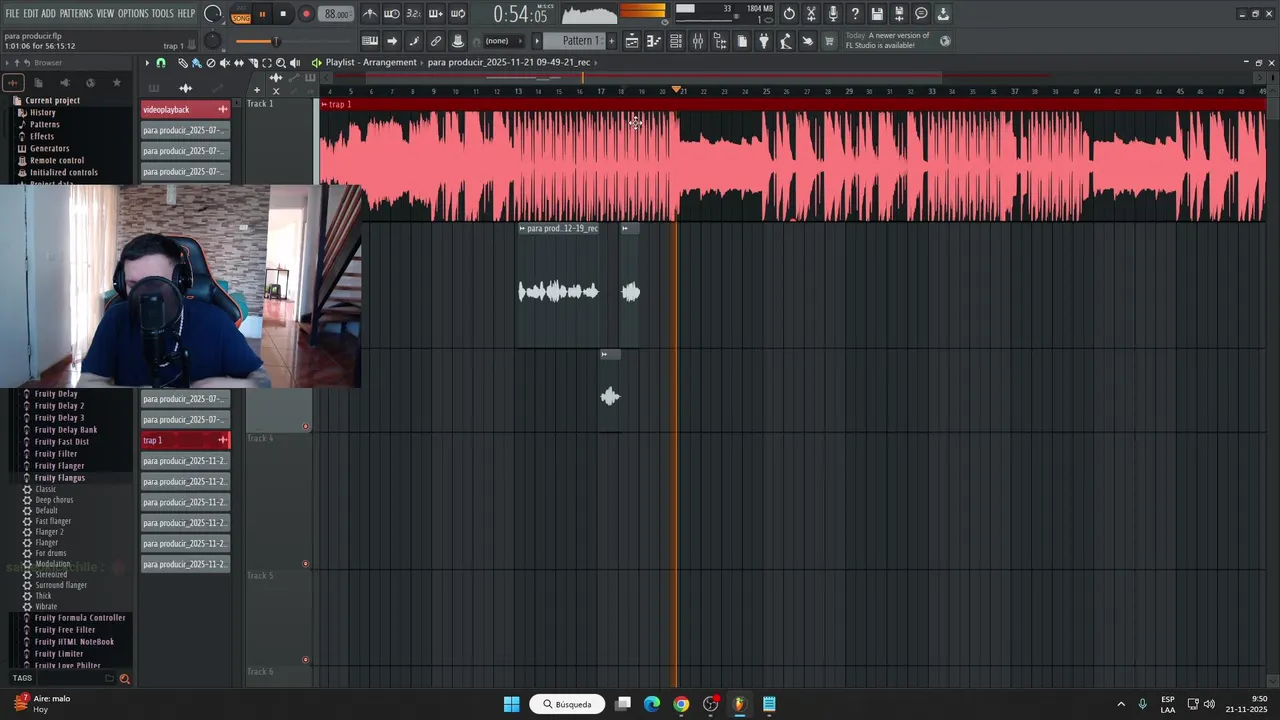Open the content library shopping cart icon
The height and width of the screenshot is (720, 1280).
[x=829, y=41]
